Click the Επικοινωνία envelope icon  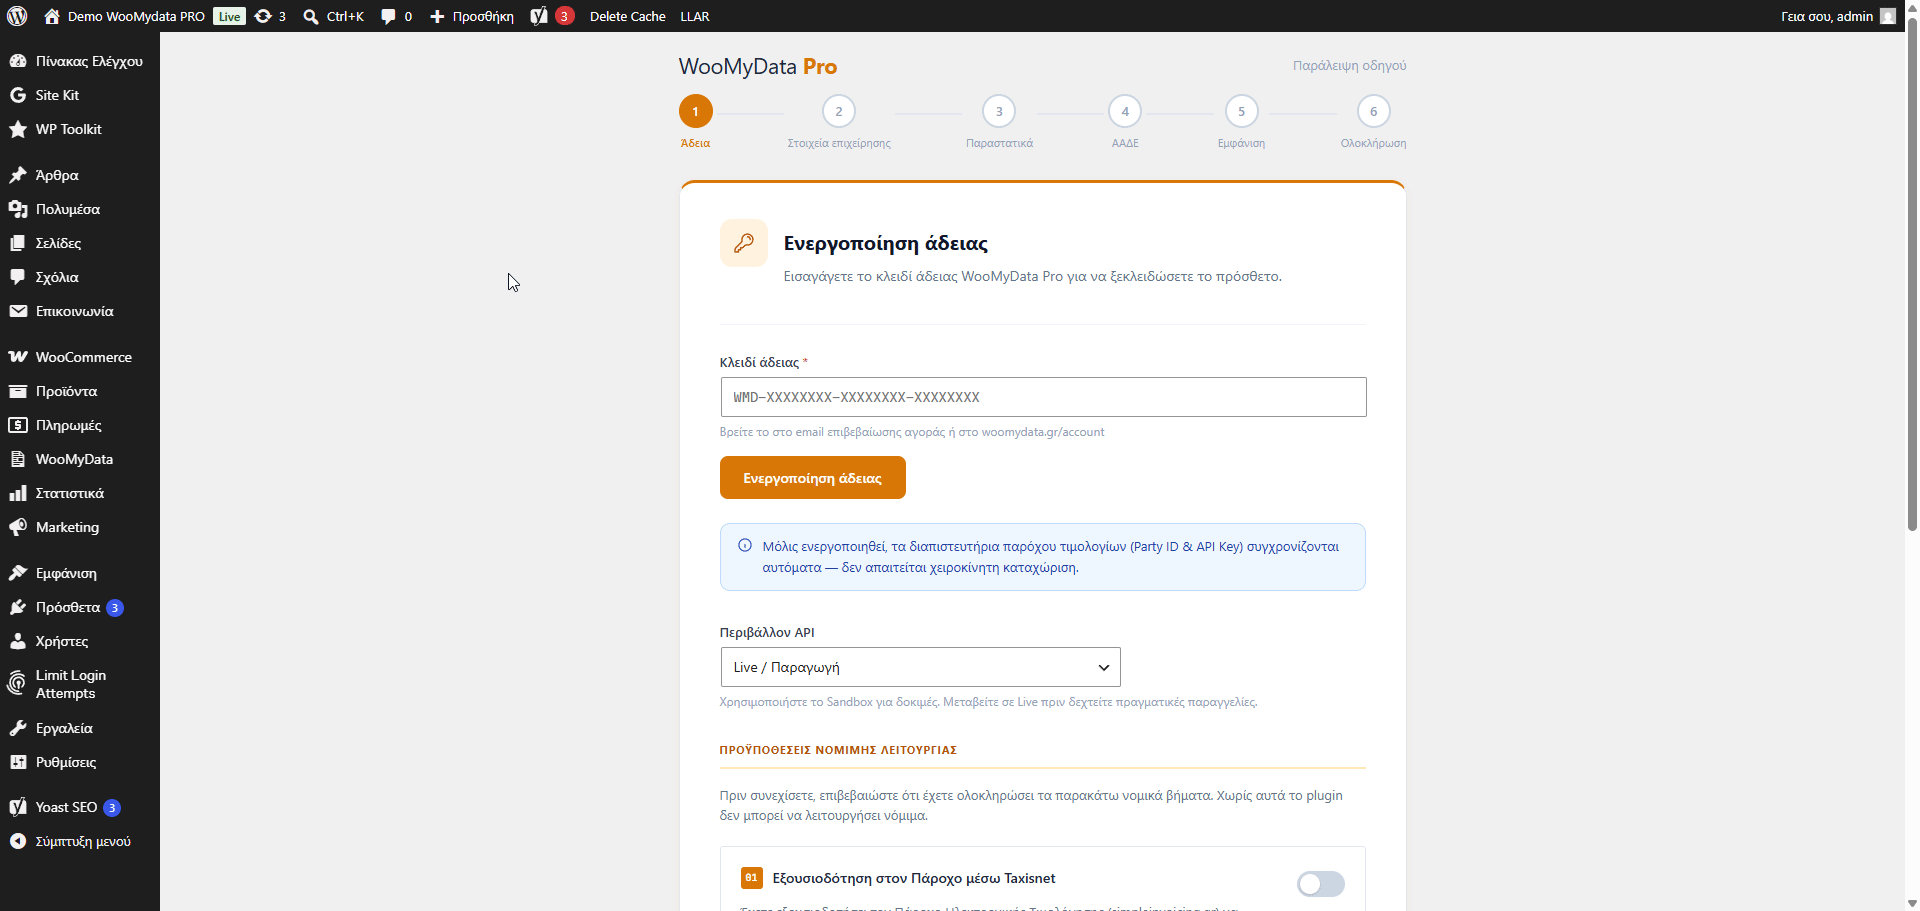(x=18, y=311)
